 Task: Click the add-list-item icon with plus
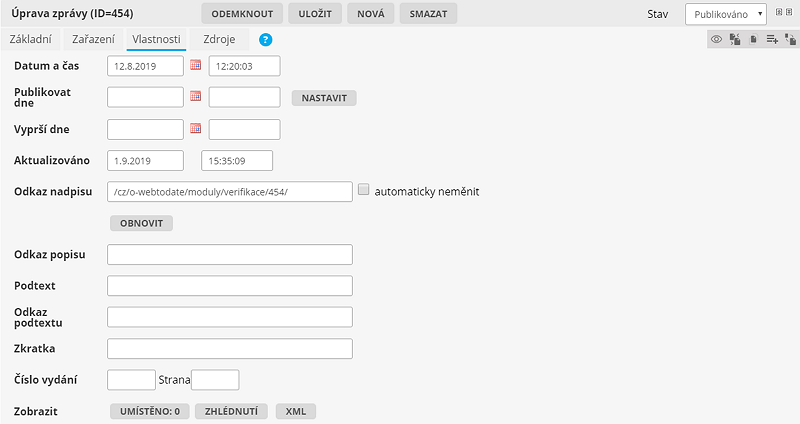[x=771, y=40]
